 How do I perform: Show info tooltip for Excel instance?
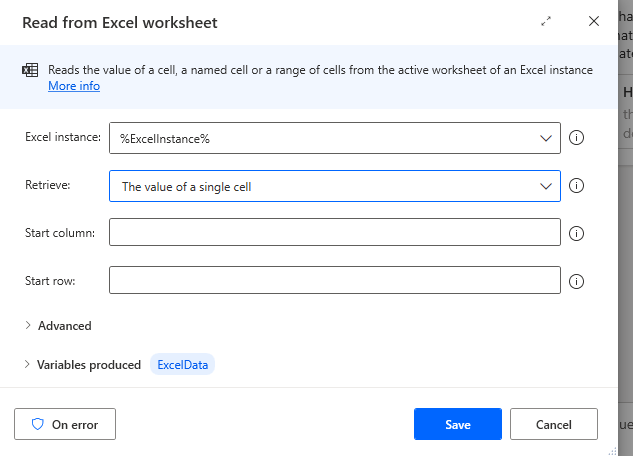click(576, 139)
